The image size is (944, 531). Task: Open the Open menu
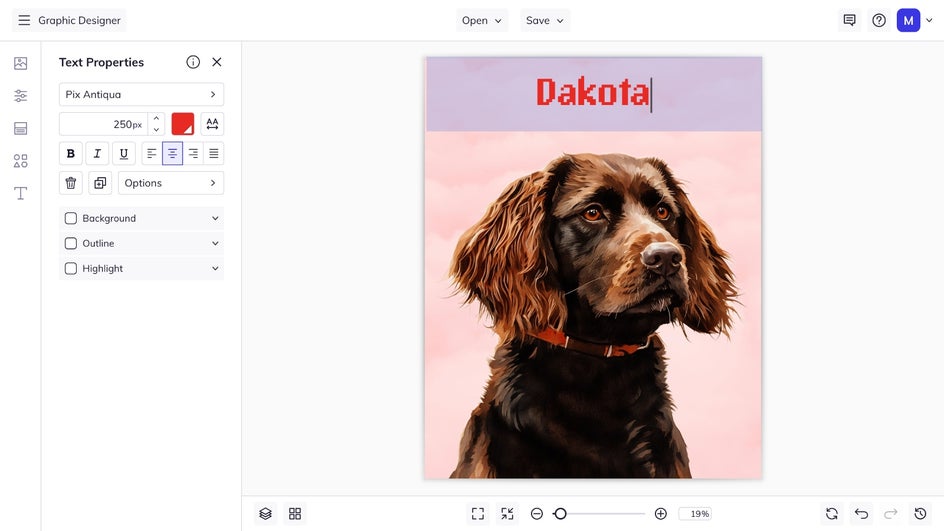[482, 20]
